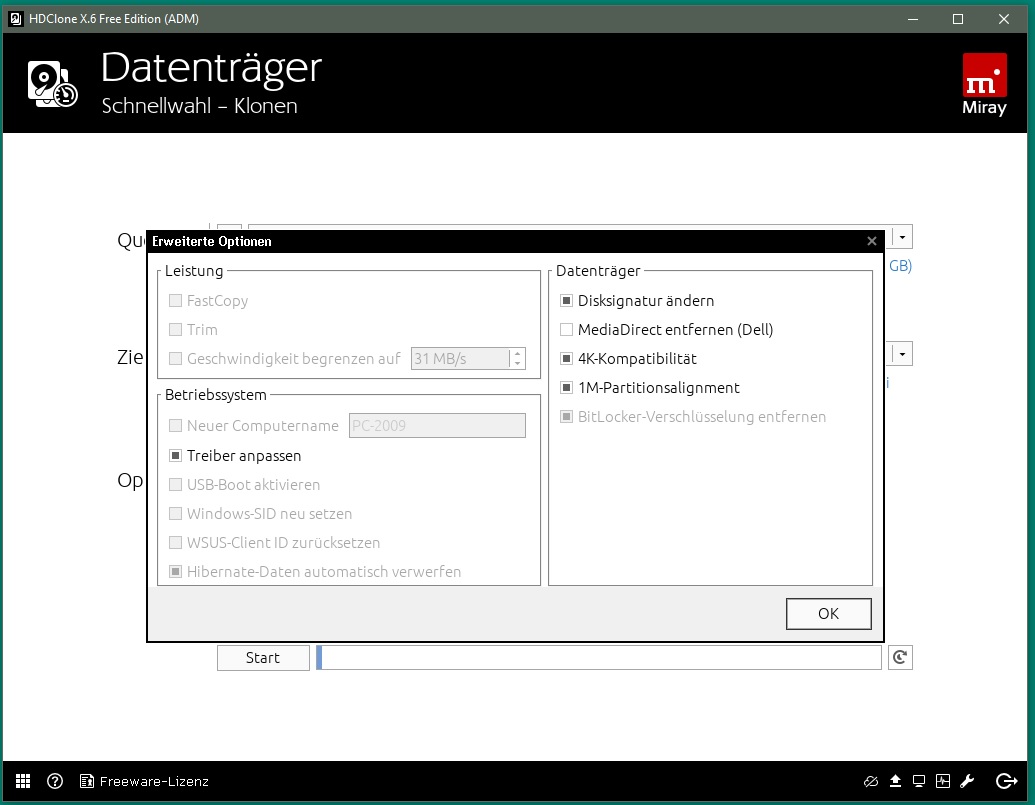Maximize the HDClone window
1035x805 pixels.
click(x=958, y=19)
